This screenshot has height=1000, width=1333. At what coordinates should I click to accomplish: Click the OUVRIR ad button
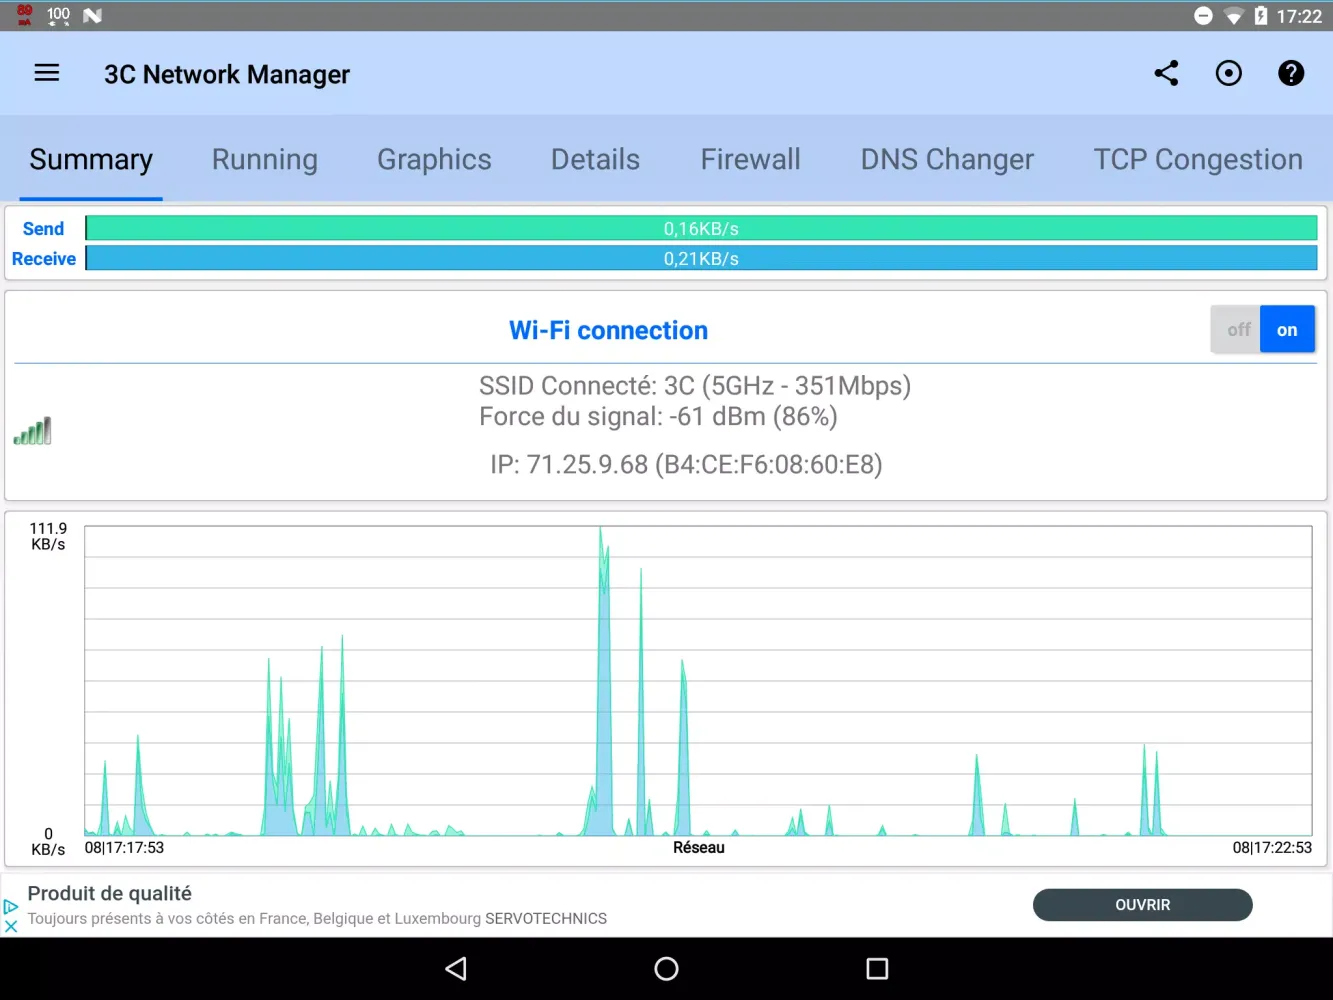coord(1142,905)
